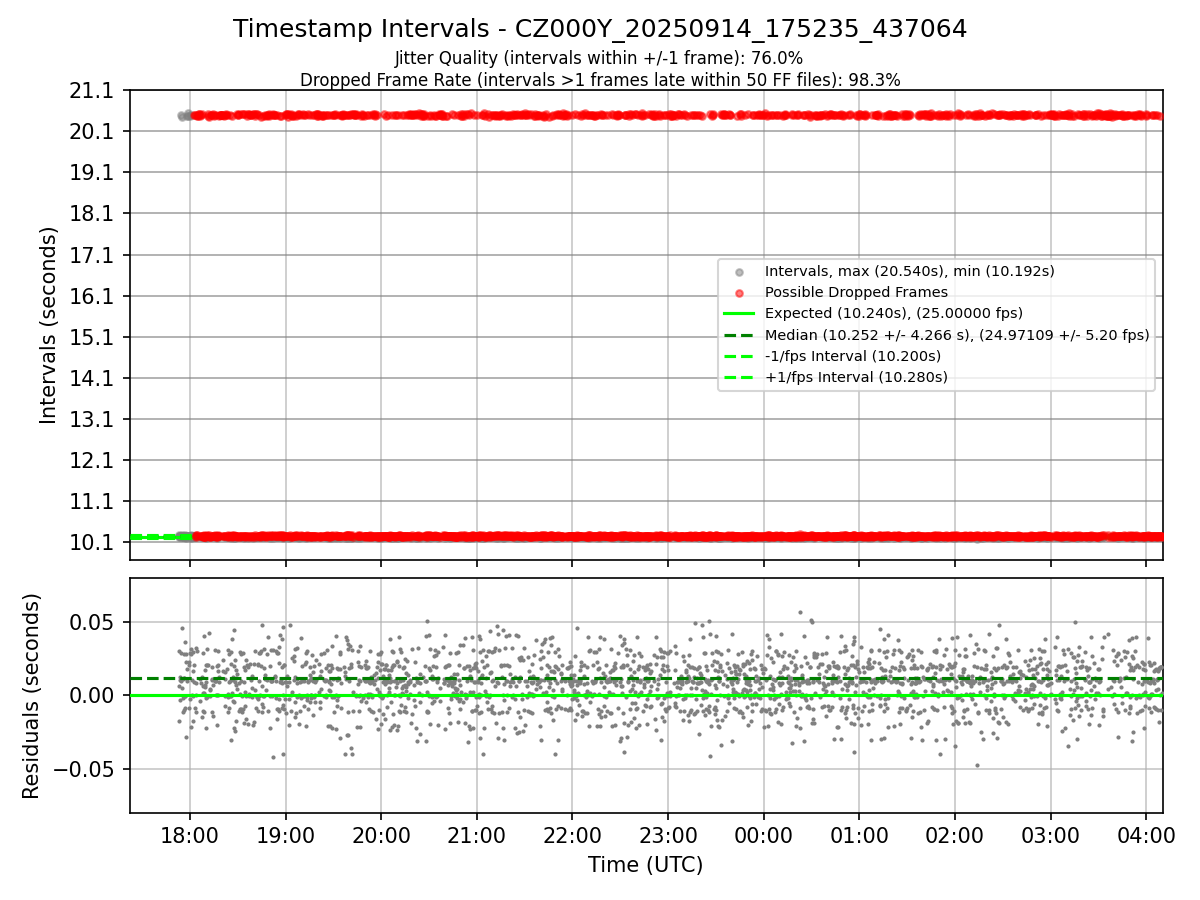Click legend entry '-1/fps Interval (10.200s)'
This screenshot has width=1200, height=900.
pos(853,356)
